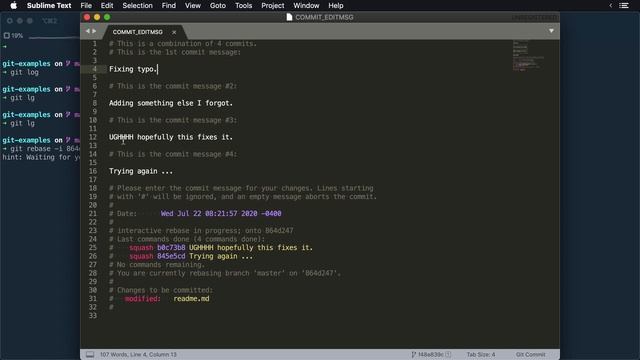Viewport: 640px width, 360px height.
Task: Open the Project menu
Action: coord(273,5)
